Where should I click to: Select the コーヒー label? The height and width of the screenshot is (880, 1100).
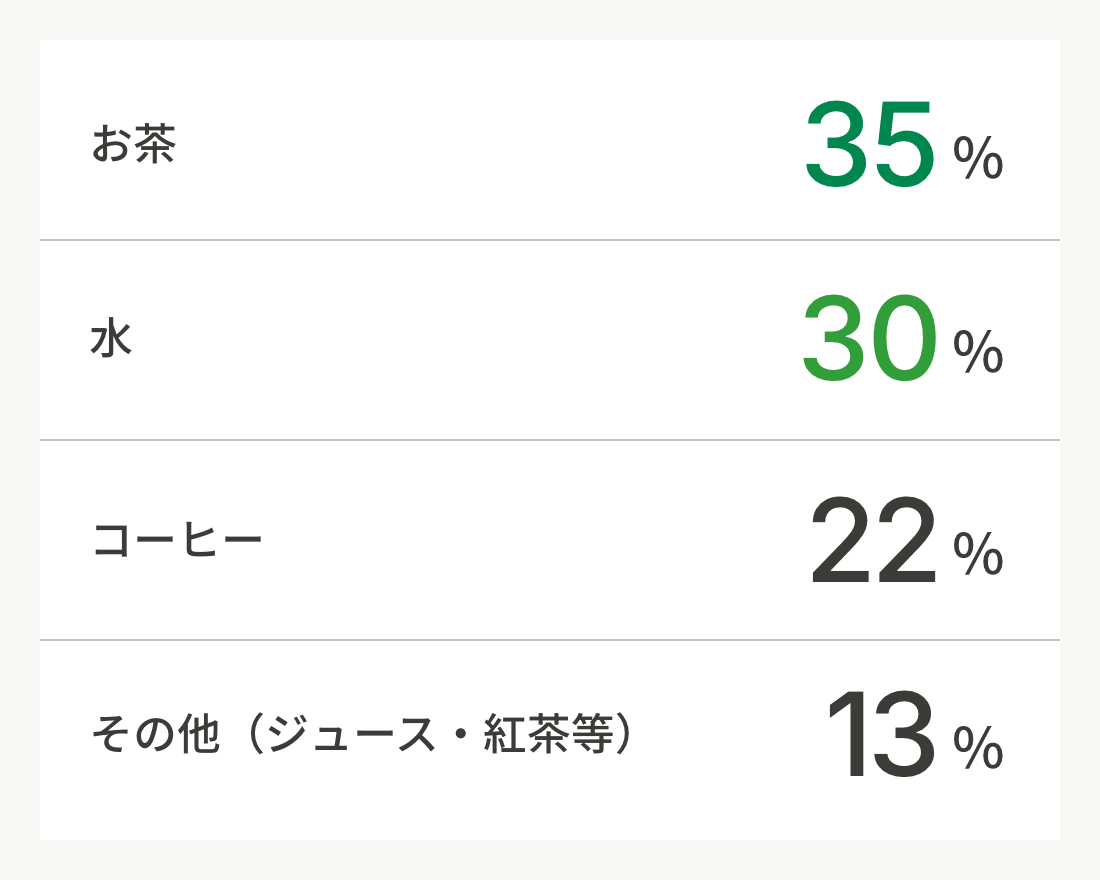coord(177,540)
